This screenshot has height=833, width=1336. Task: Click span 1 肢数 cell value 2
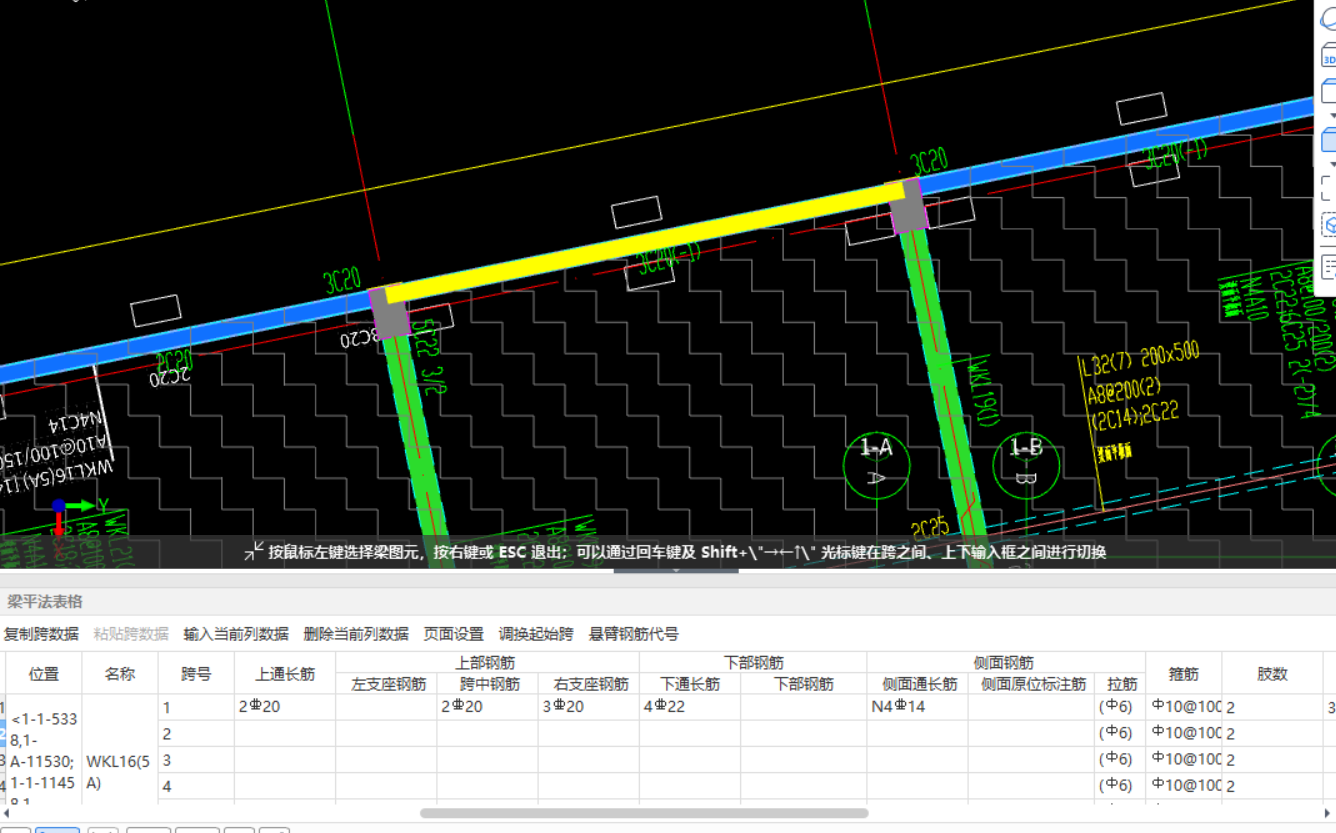pyautogui.click(x=1272, y=707)
